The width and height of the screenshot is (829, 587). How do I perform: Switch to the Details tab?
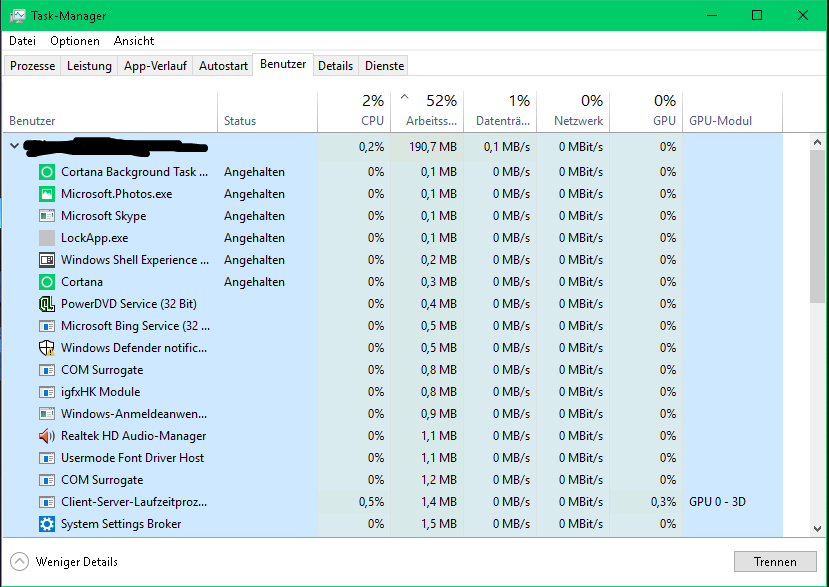pos(336,66)
